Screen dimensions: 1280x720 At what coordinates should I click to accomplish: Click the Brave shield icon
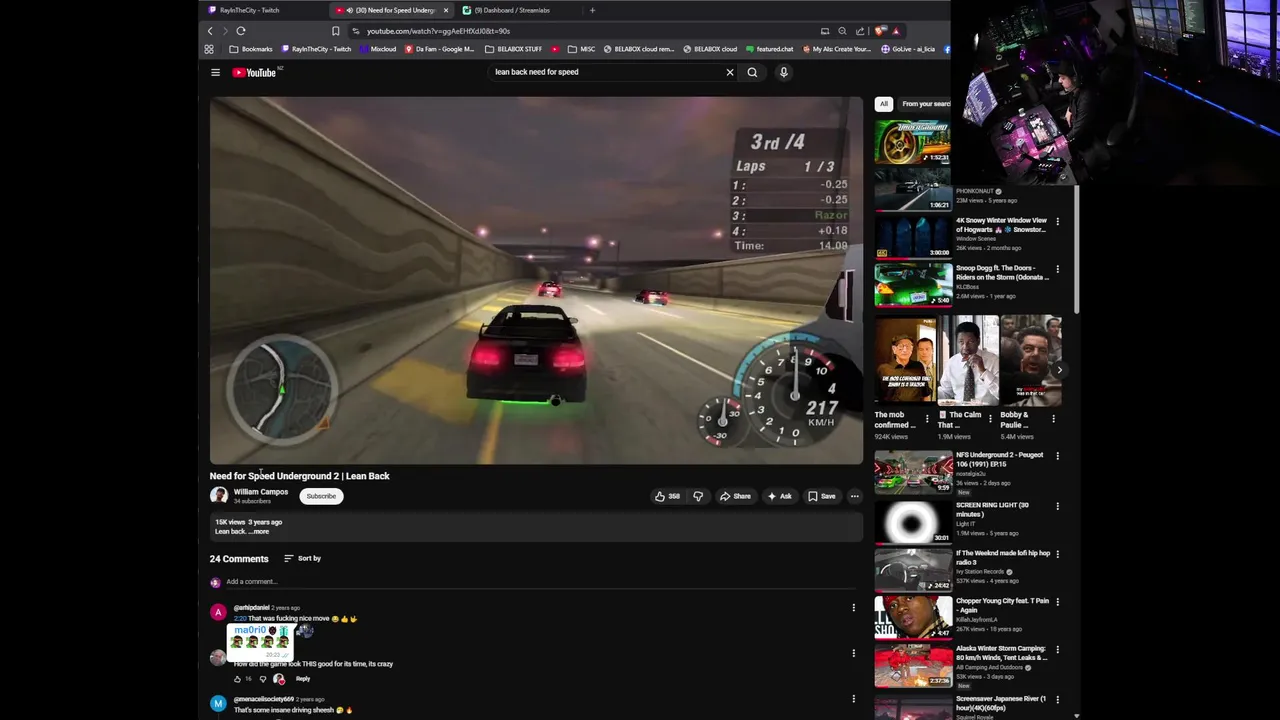point(880,31)
